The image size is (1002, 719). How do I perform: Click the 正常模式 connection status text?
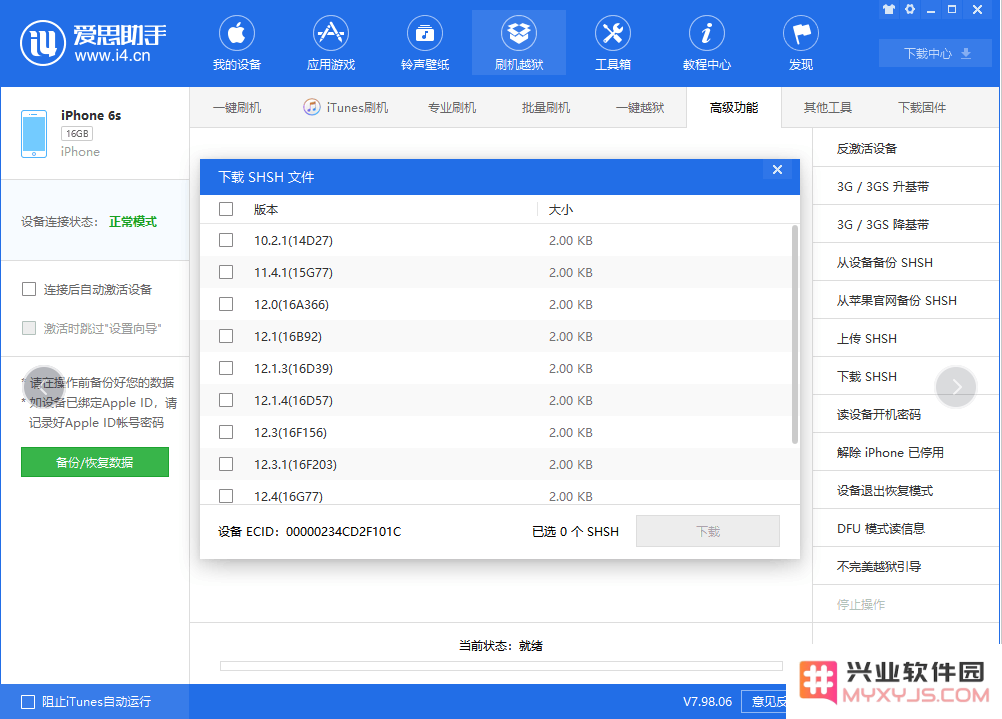coord(133,222)
